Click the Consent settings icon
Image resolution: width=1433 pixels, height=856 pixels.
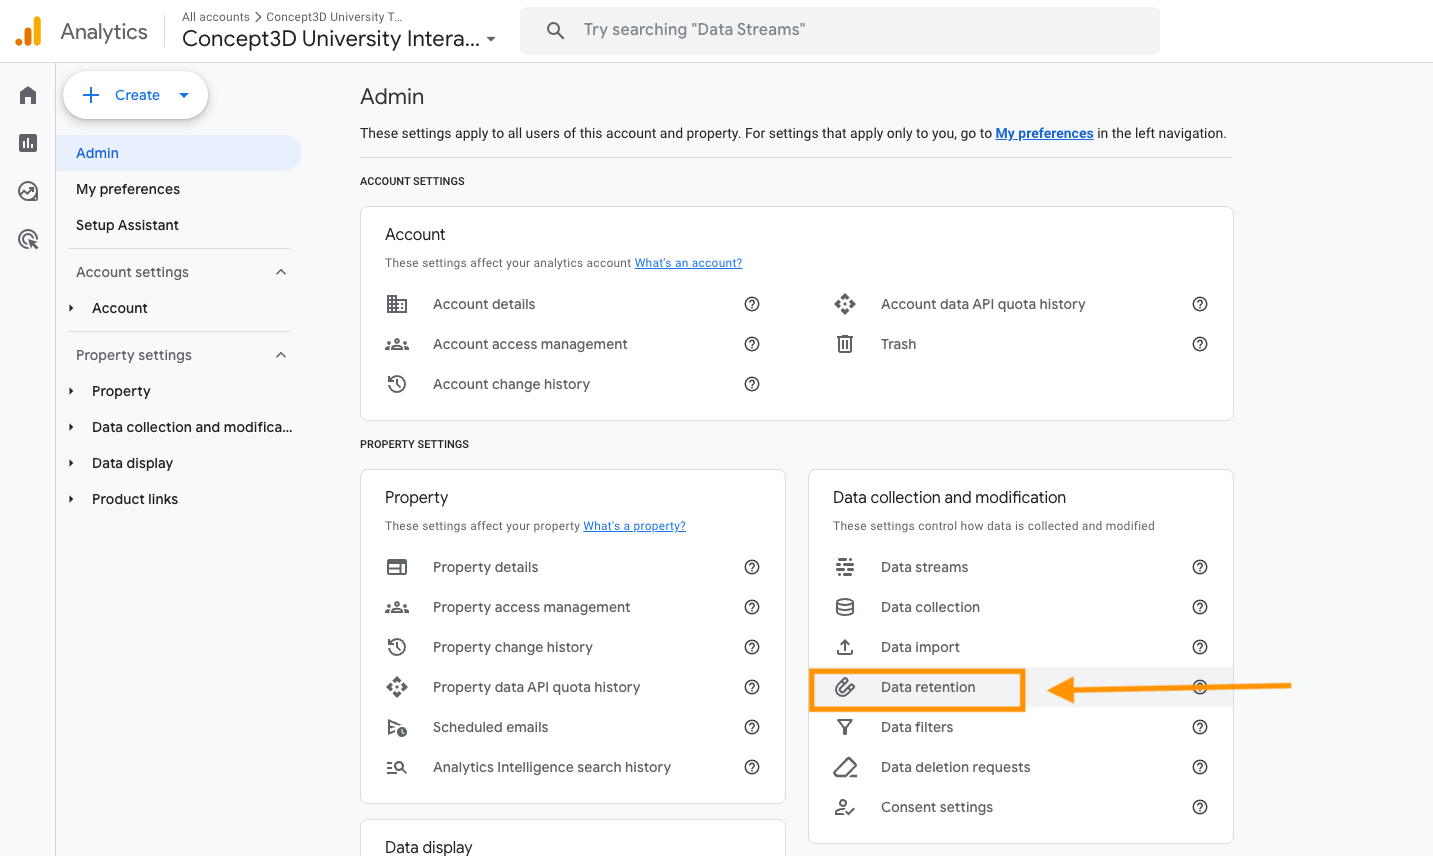[845, 807]
